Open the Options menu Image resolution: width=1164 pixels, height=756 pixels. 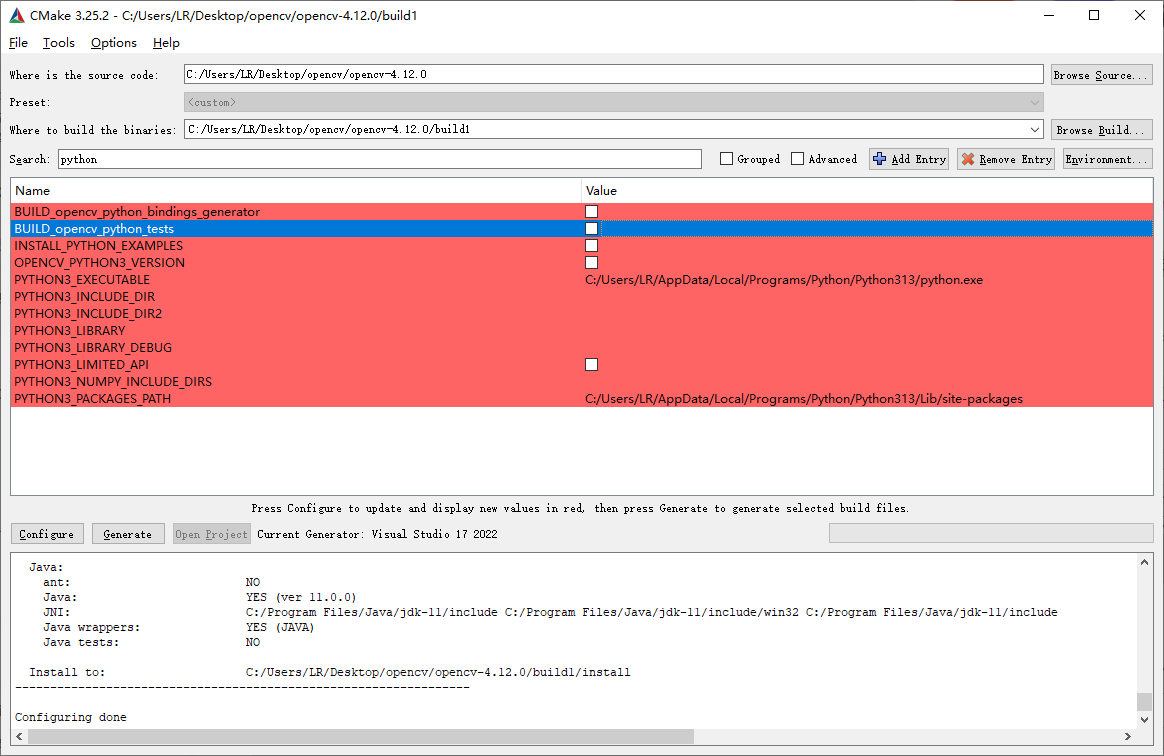[114, 43]
